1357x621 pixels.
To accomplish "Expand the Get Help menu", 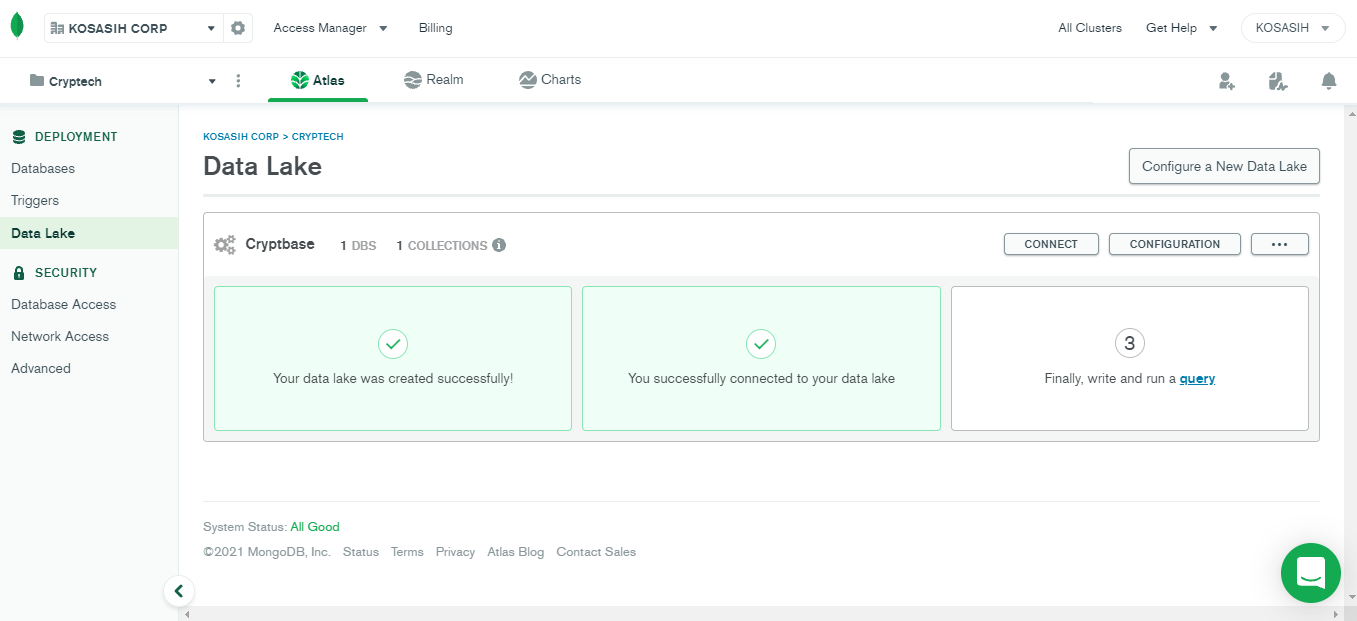I will pos(1182,28).
